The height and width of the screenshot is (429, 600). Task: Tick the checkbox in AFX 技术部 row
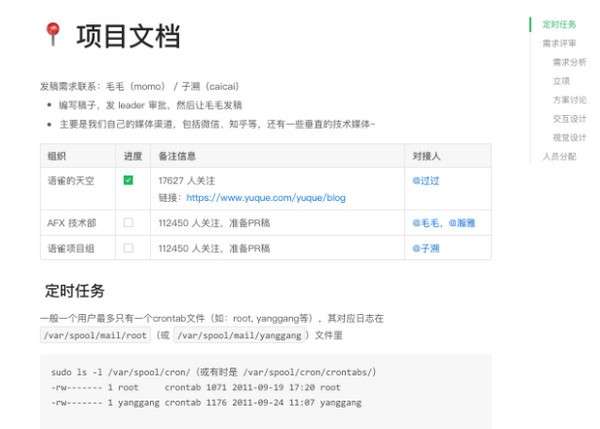coord(128,222)
